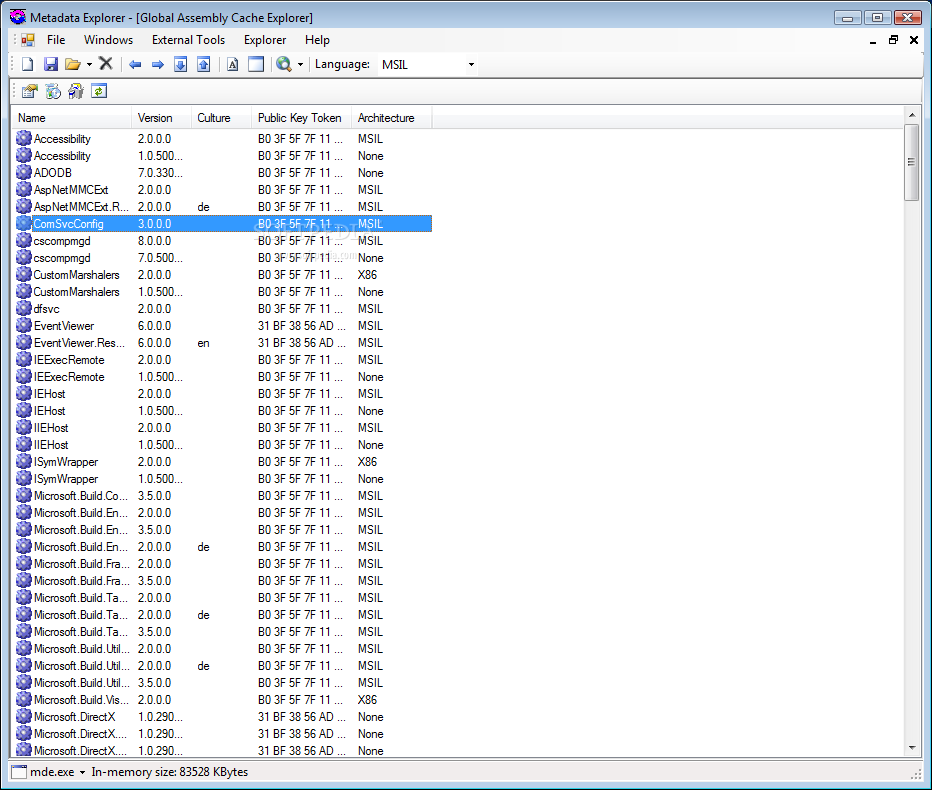Click the globe search icon
Viewport: 932px width, 790px height.
pyautogui.click(x=284, y=64)
